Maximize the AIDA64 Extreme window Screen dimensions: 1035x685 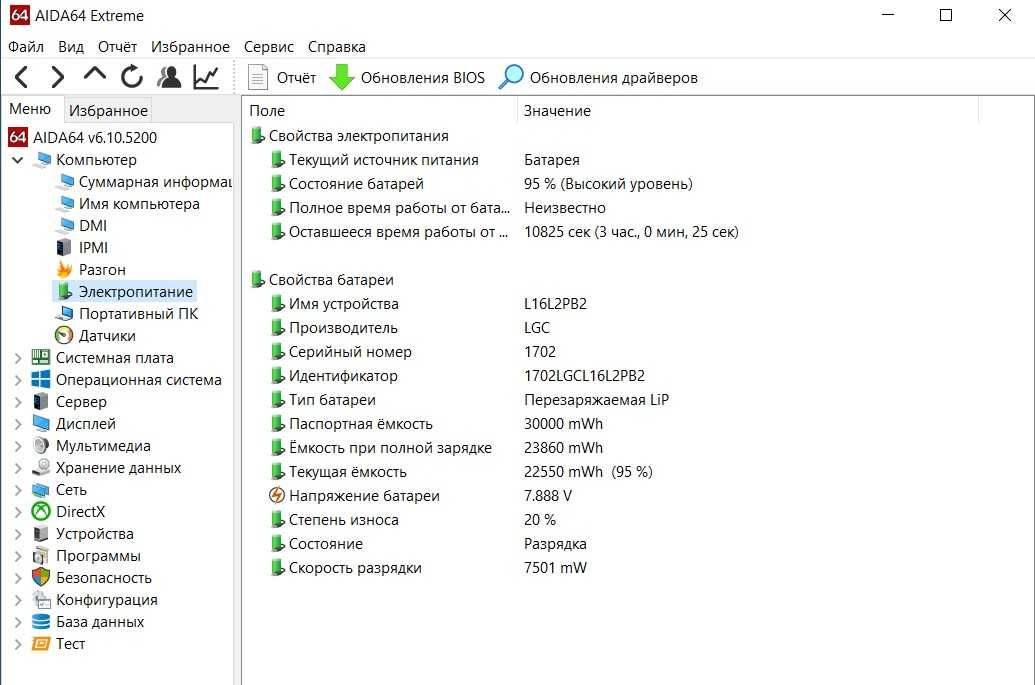tap(946, 15)
